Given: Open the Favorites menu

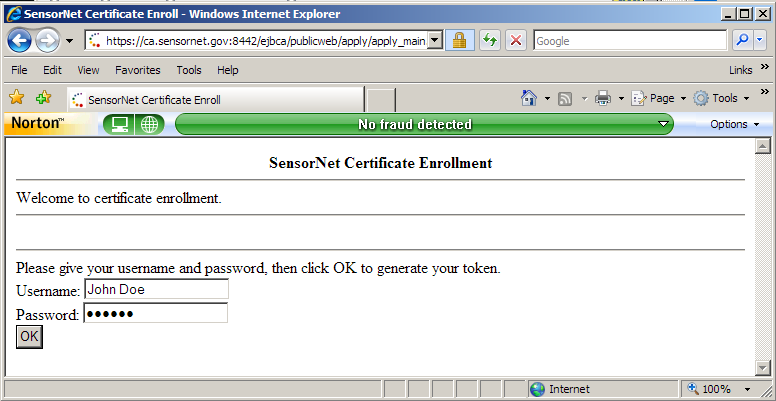Looking at the screenshot, I should pos(138,70).
